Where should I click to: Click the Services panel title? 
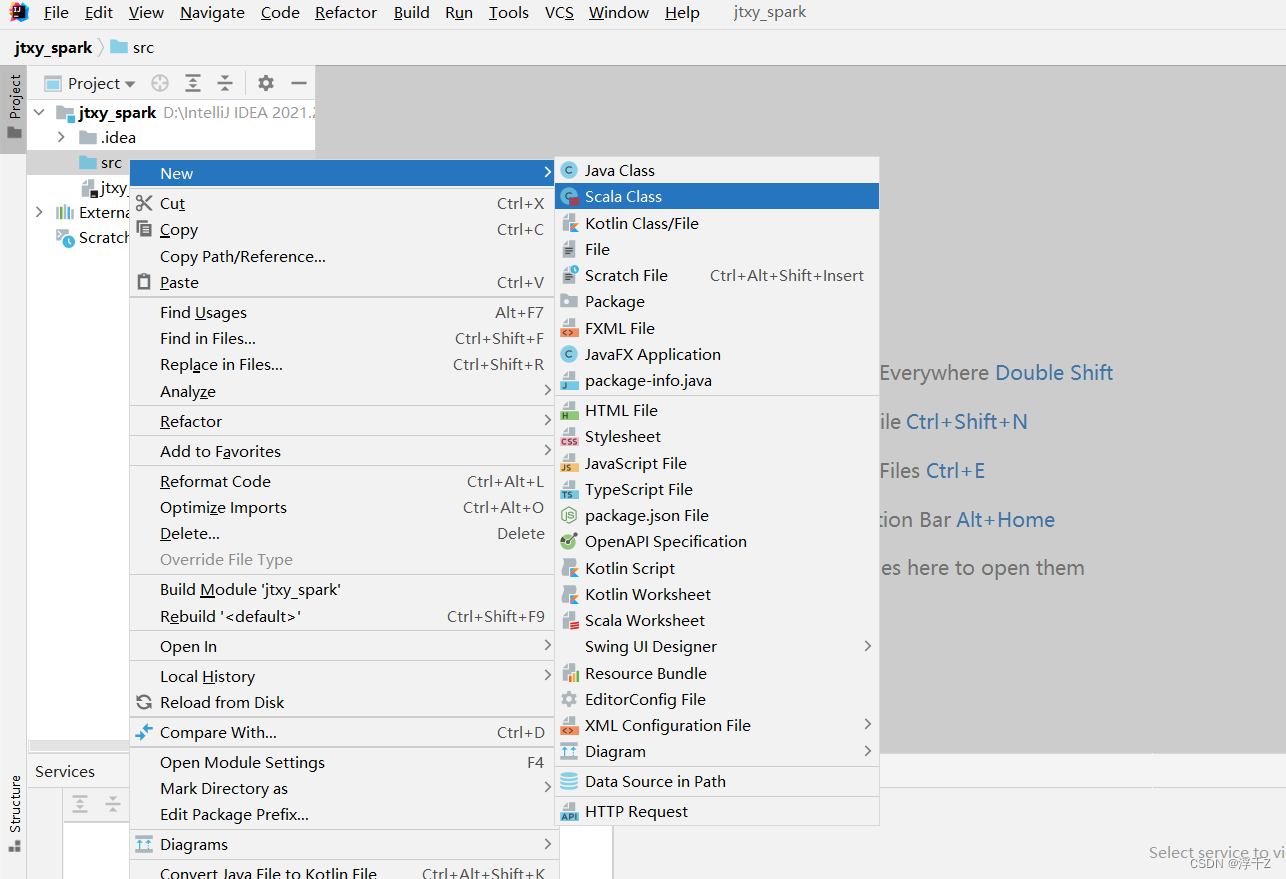click(65, 772)
